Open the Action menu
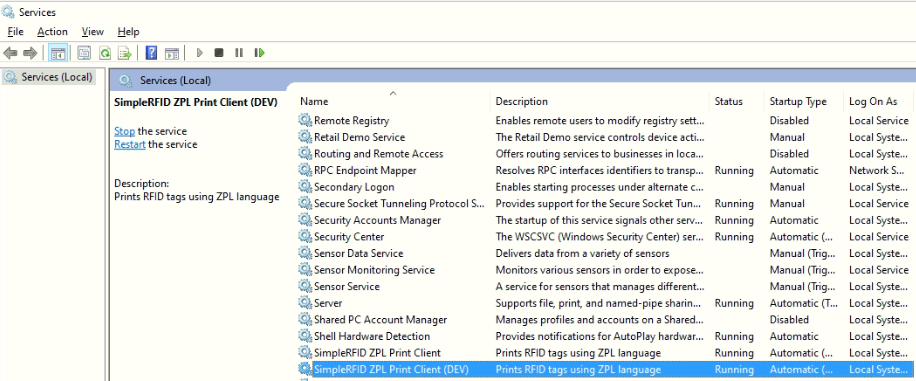 coord(53,32)
